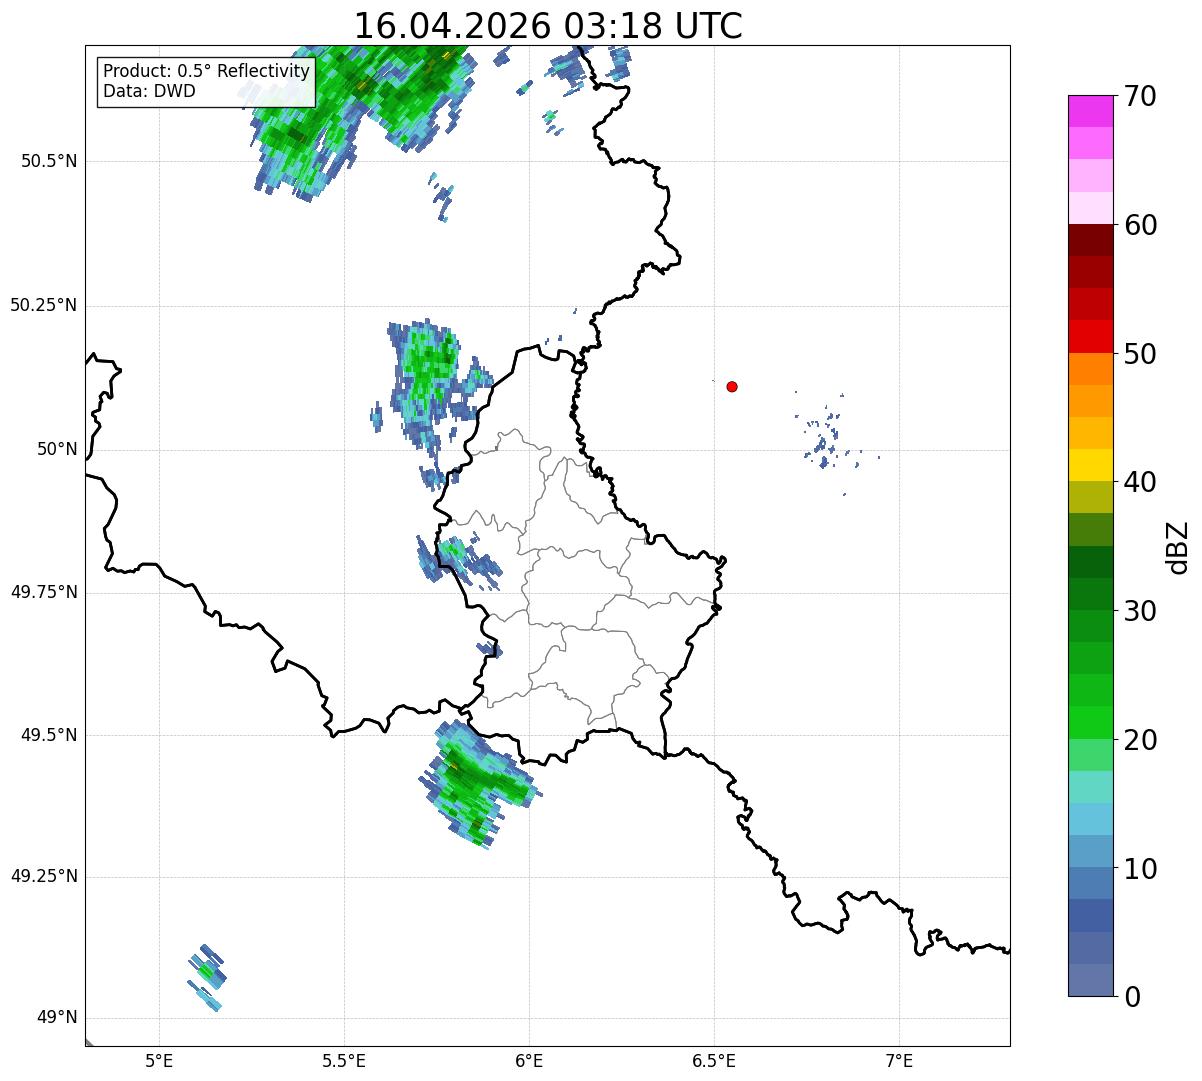
Task: Click the Product: 0.5° Reflectivity info box
Action: pyautogui.click(x=206, y=82)
